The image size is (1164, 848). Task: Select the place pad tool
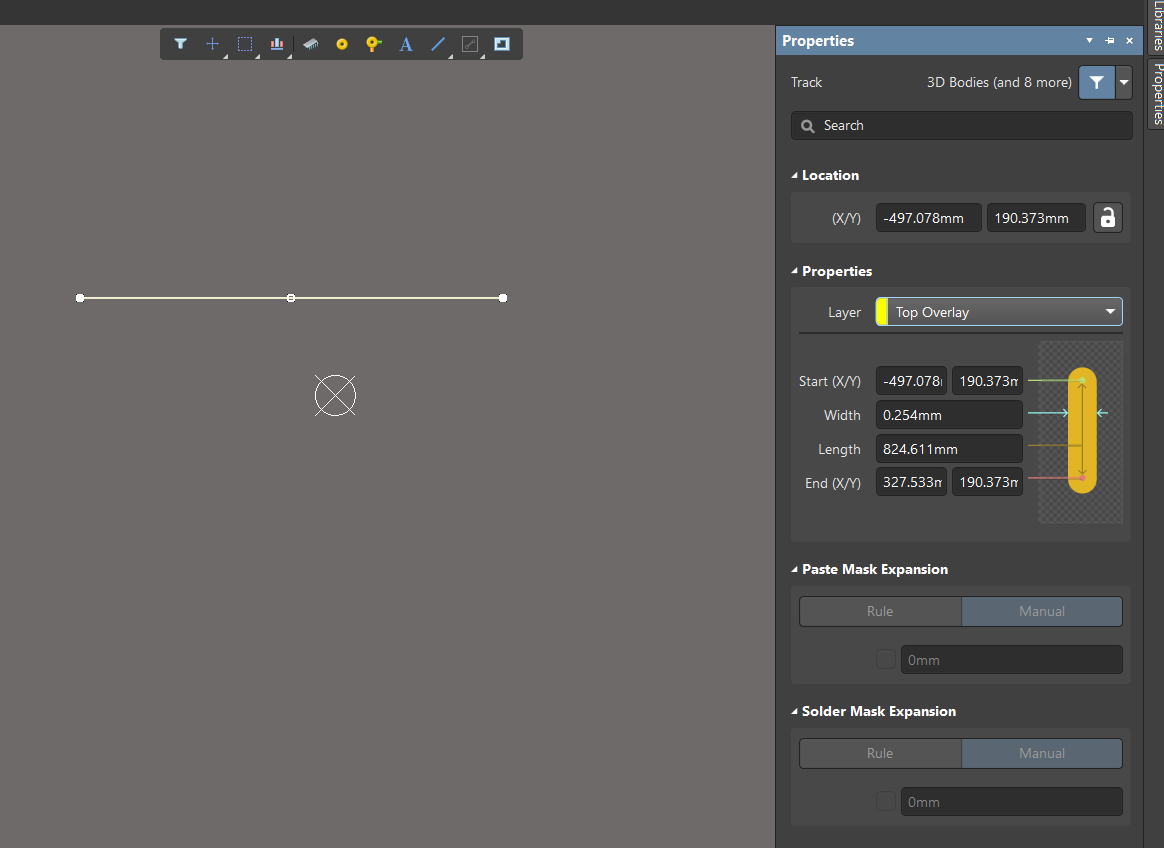point(342,45)
